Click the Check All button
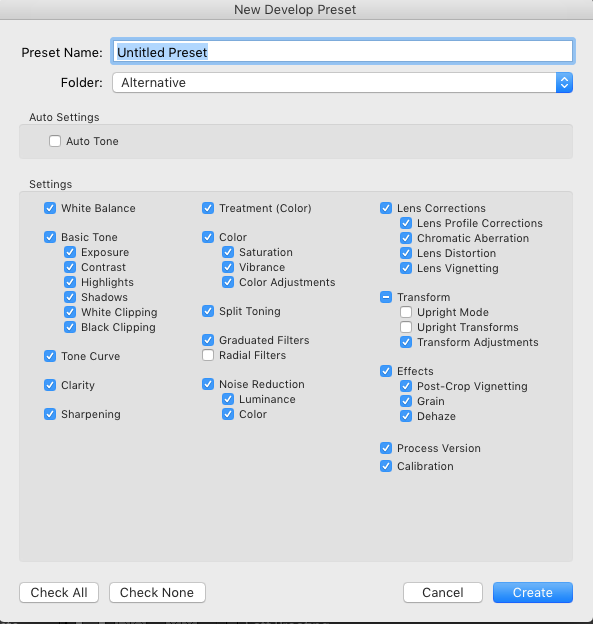Image resolution: width=593 pixels, height=624 pixels. (x=59, y=593)
